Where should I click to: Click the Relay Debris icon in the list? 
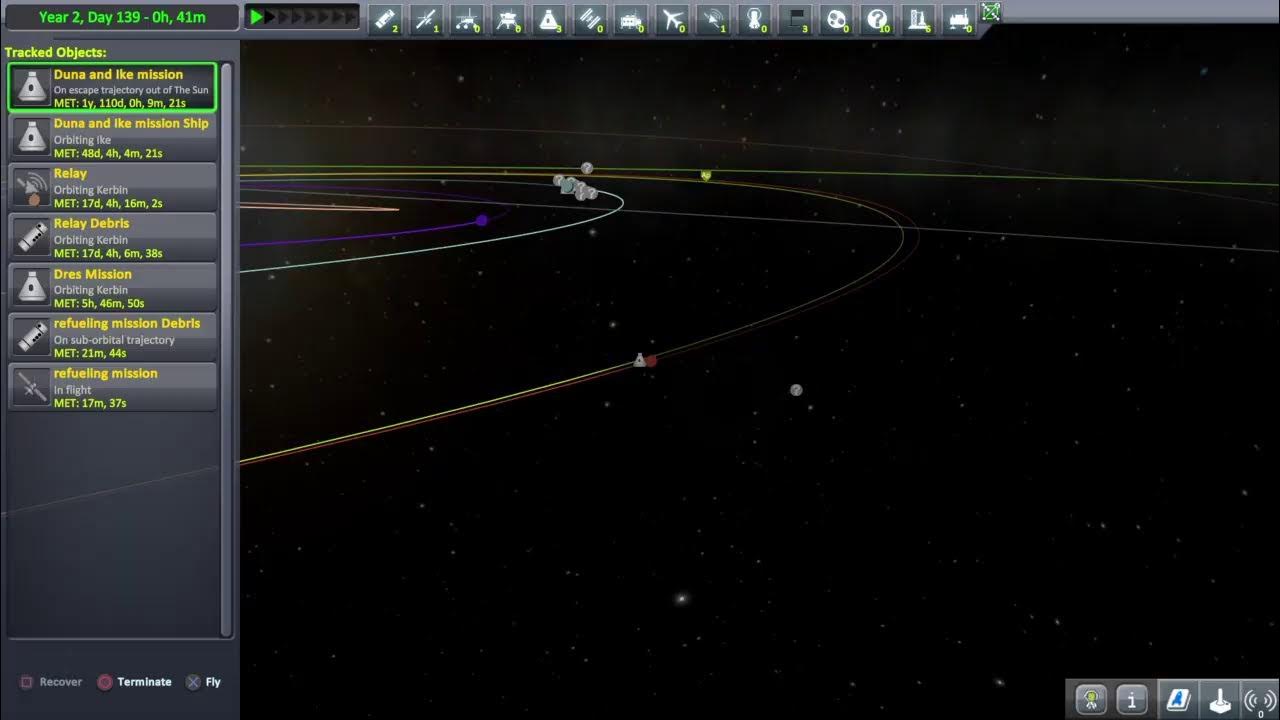(32, 237)
